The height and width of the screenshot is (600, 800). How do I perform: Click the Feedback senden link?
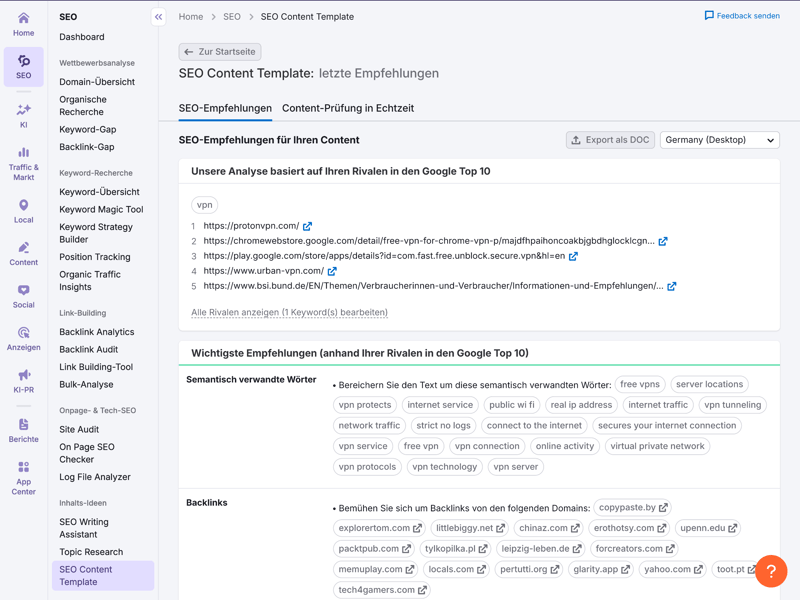pyautogui.click(x=742, y=16)
